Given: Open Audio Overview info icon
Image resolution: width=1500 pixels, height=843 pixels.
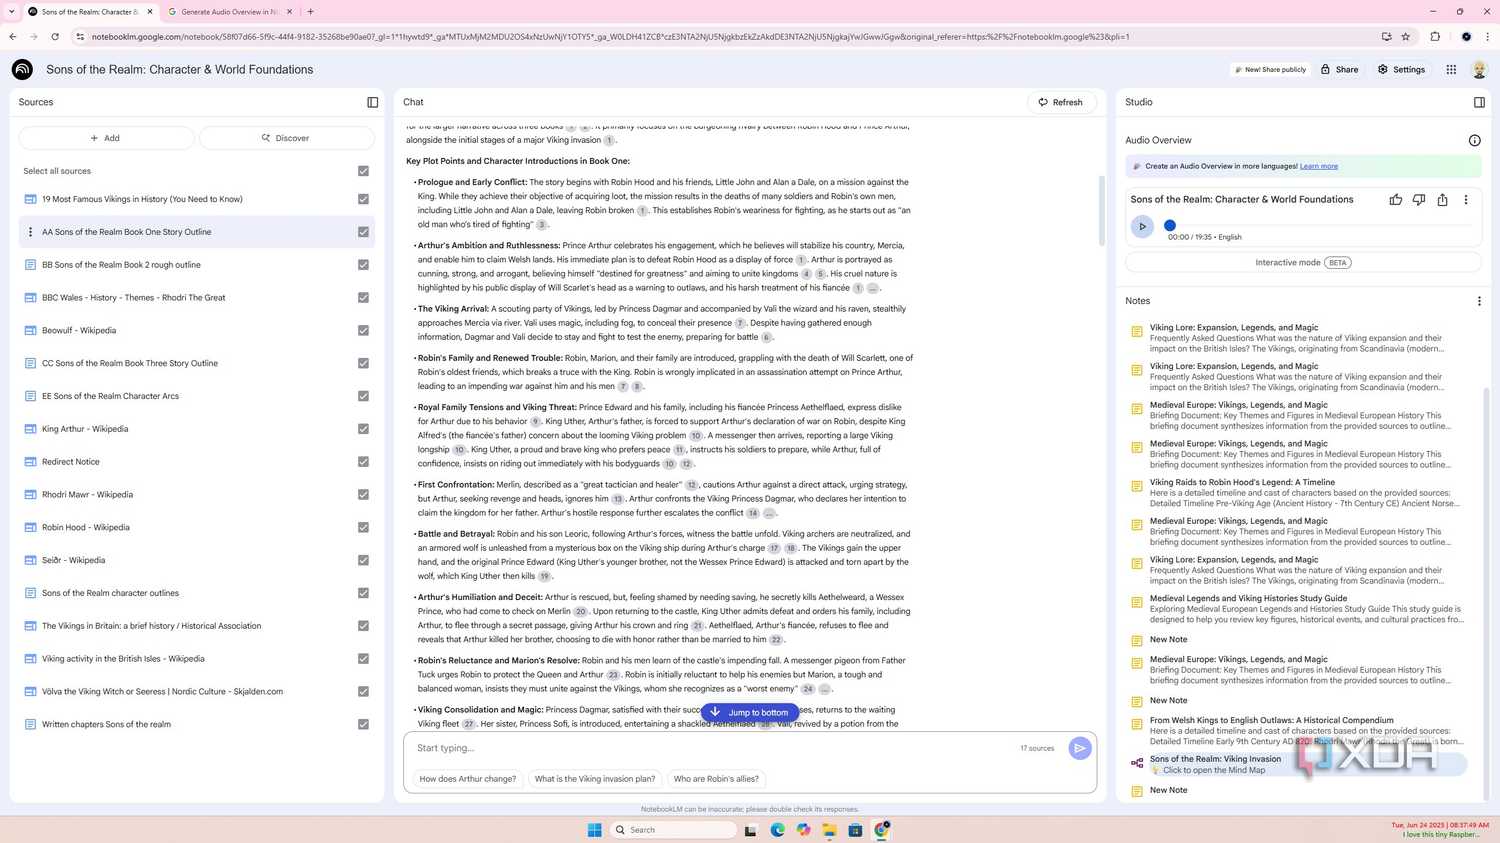Looking at the screenshot, I should coord(1474,140).
